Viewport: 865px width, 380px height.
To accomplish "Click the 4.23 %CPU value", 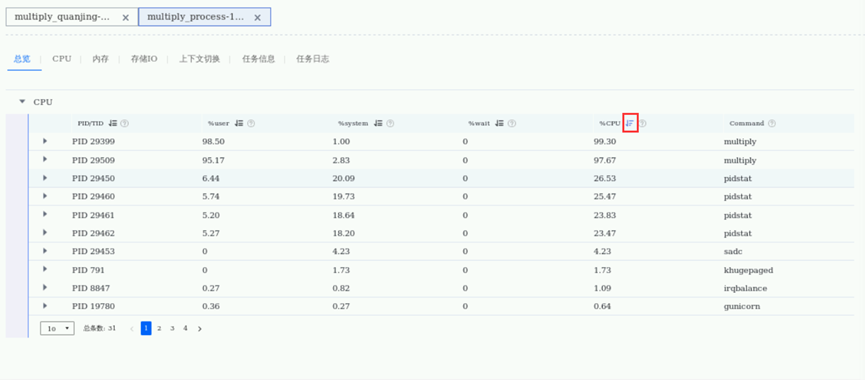I will (602, 251).
